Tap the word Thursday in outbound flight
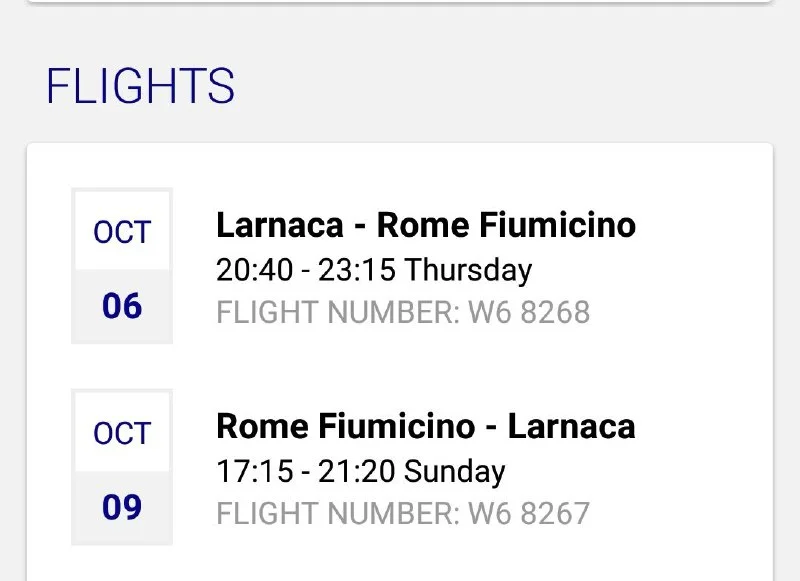This screenshot has height=581, width=800. 469,270
